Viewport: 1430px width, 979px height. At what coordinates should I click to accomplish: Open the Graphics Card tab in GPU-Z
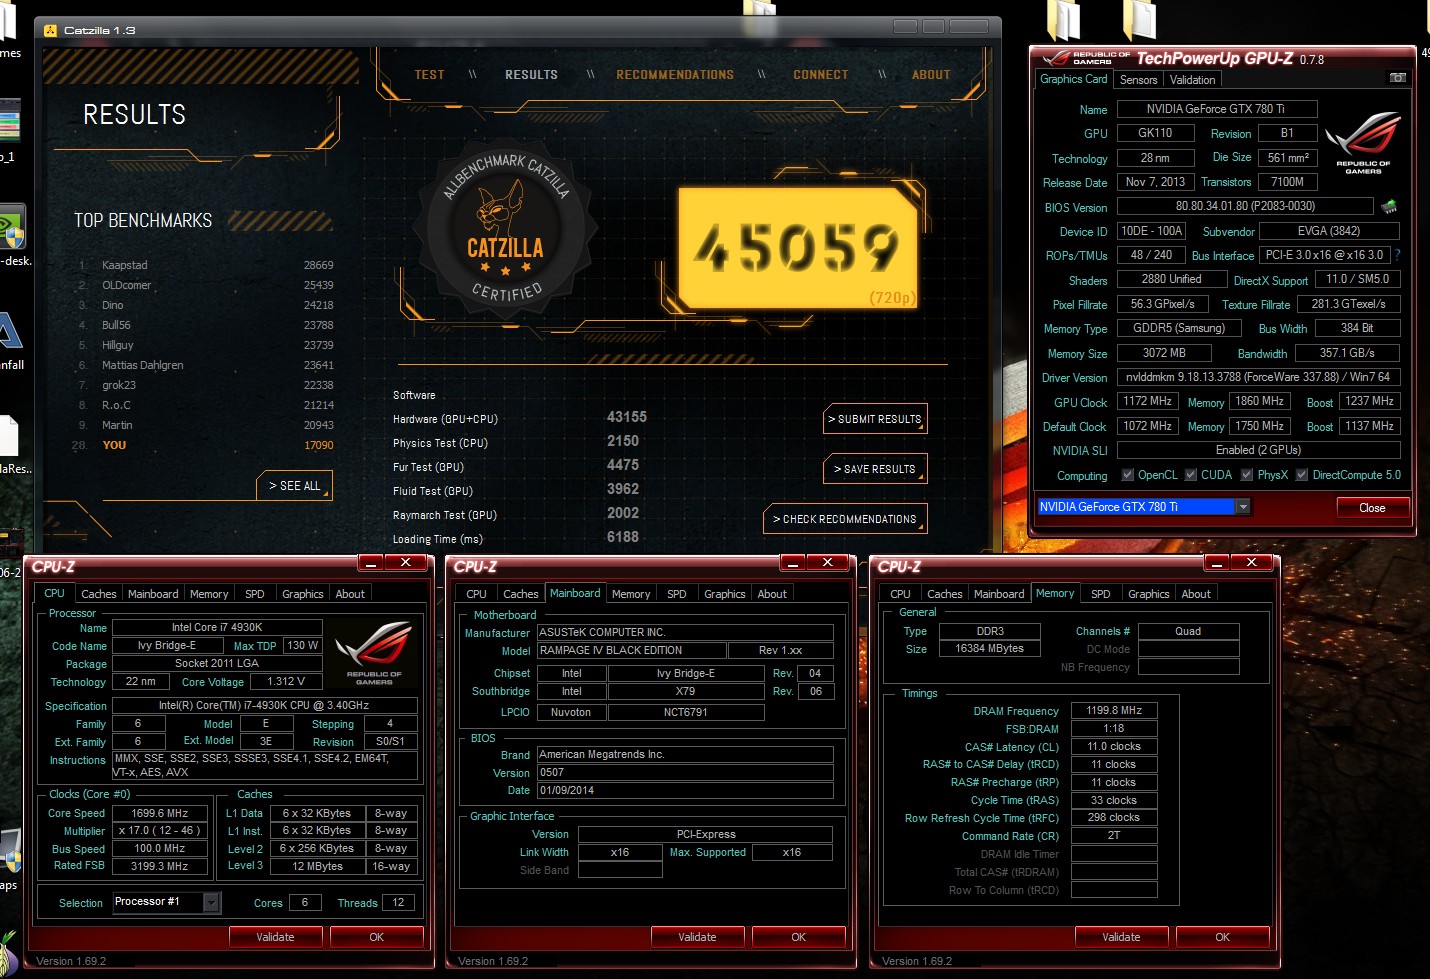(x=1074, y=79)
